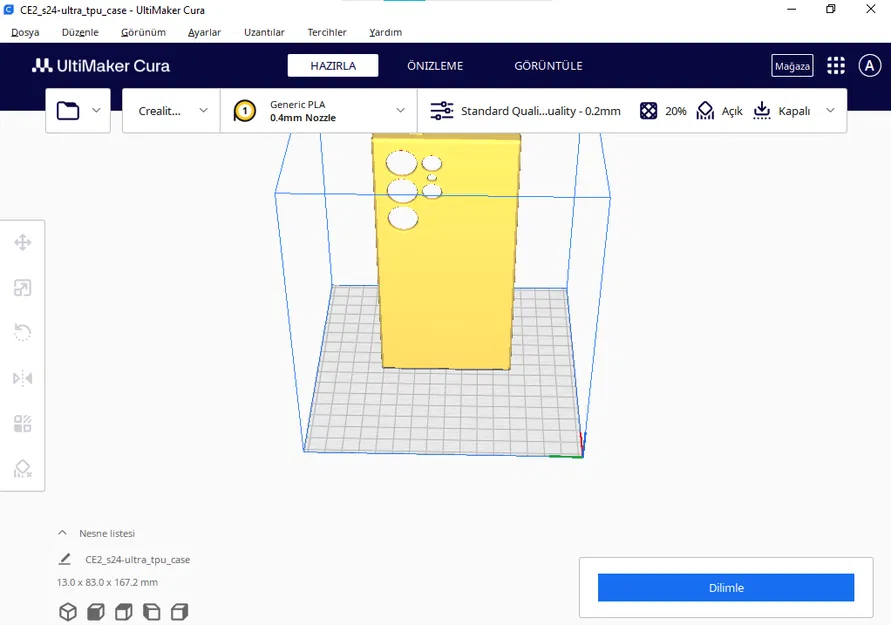Switch to front view cube icon
Image resolution: width=891 pixels, height=625 pixels.
pos(96,612)
